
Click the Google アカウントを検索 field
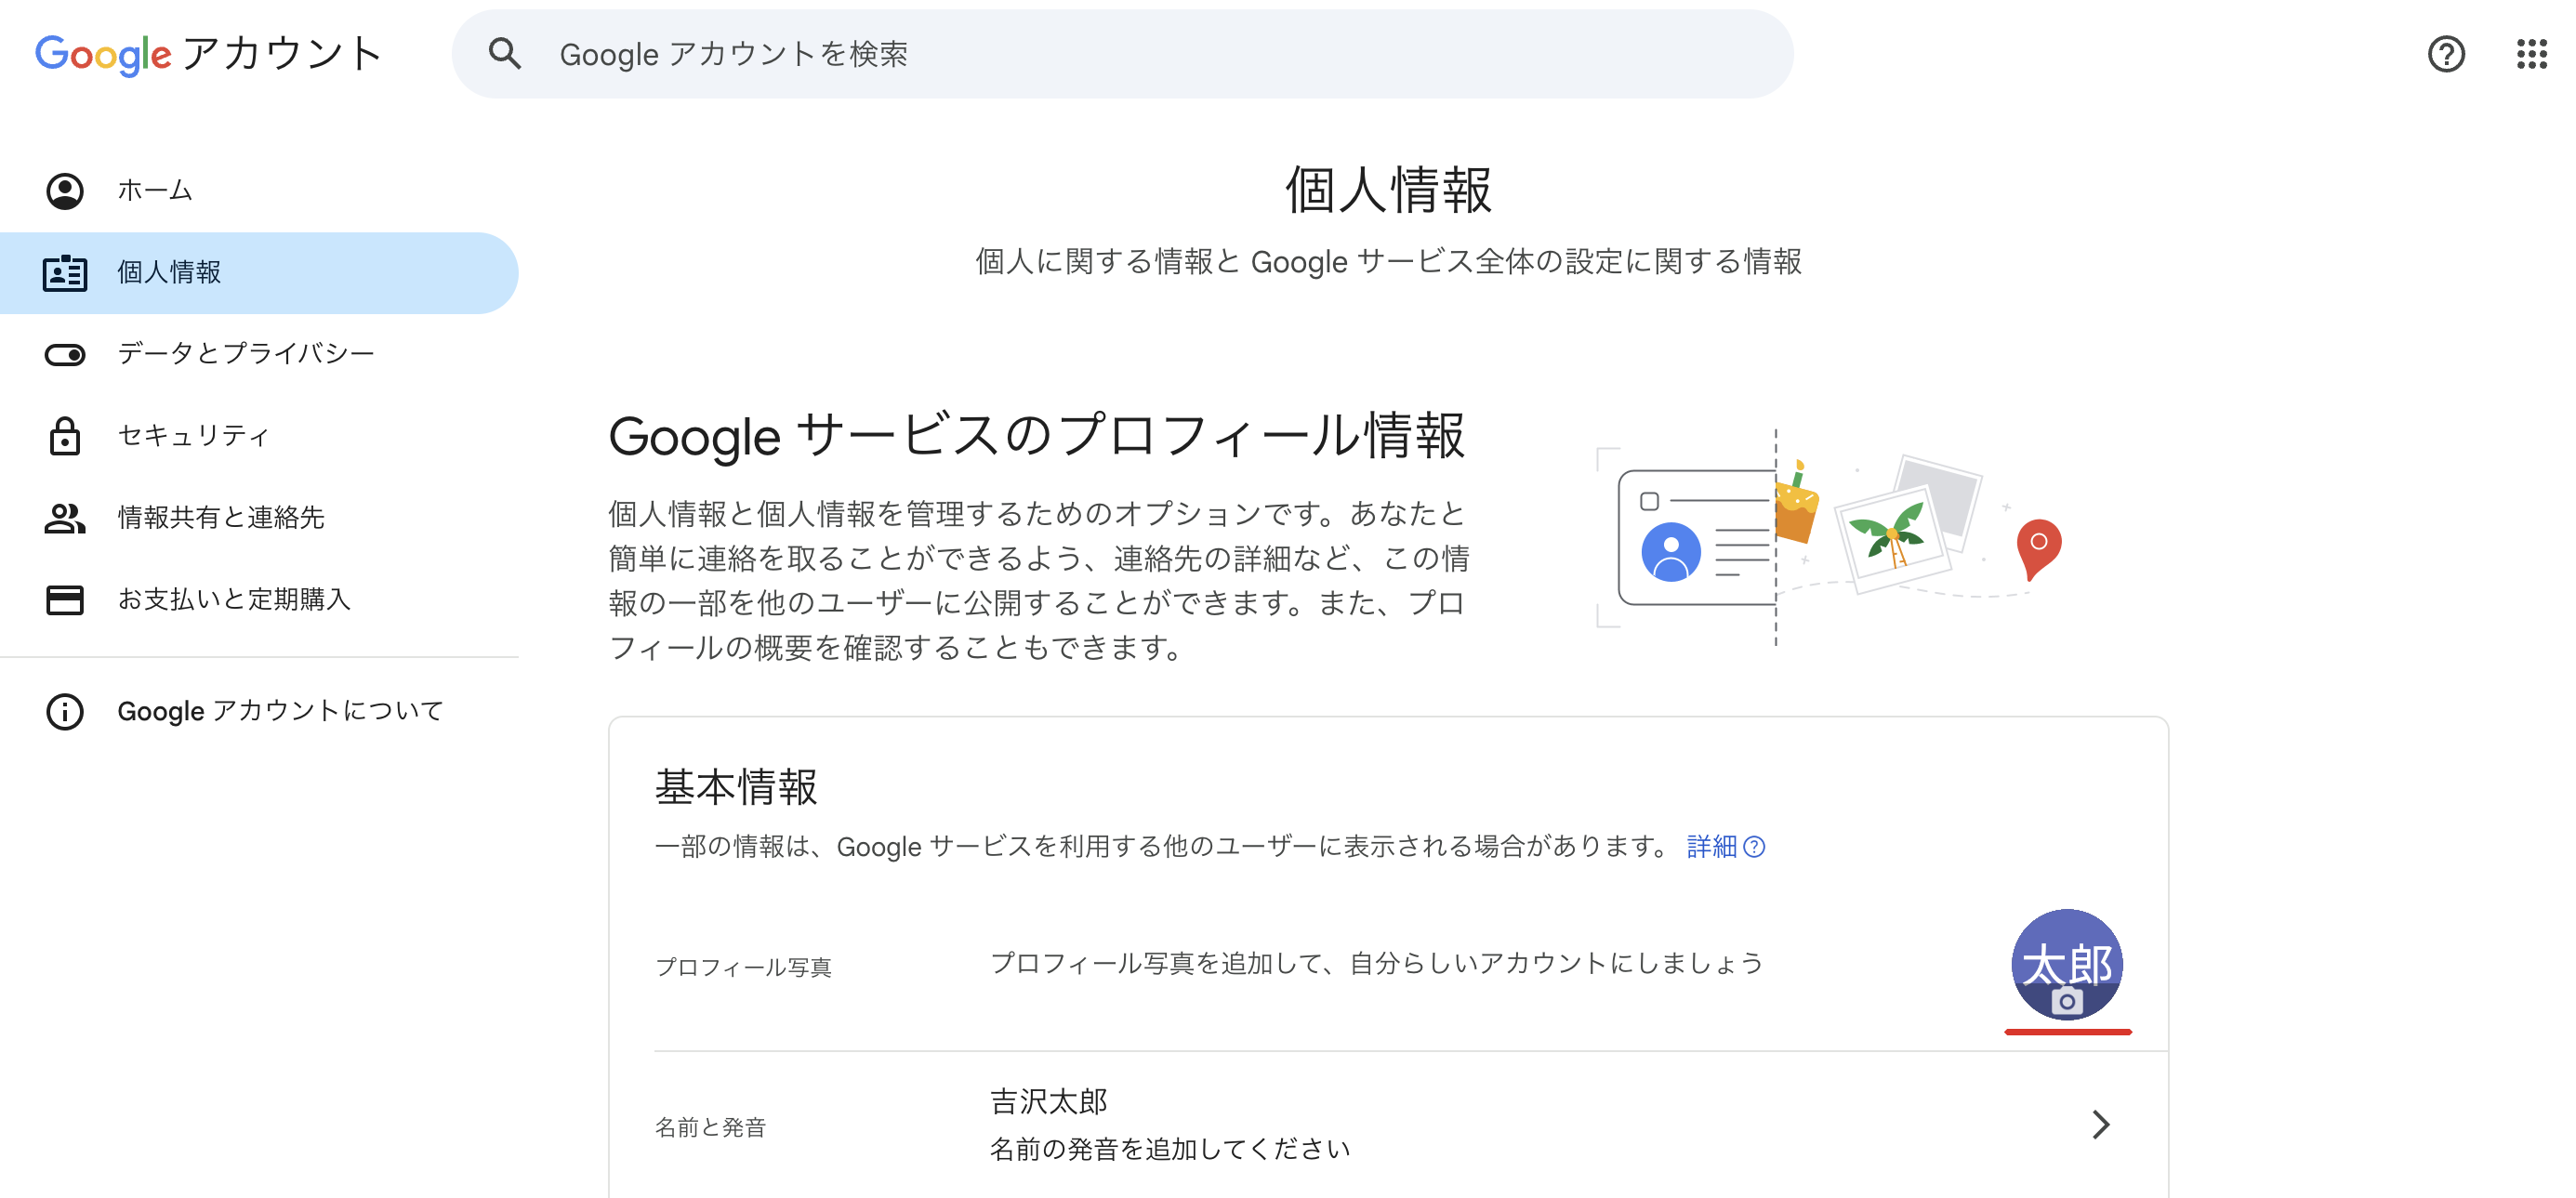1122,54
